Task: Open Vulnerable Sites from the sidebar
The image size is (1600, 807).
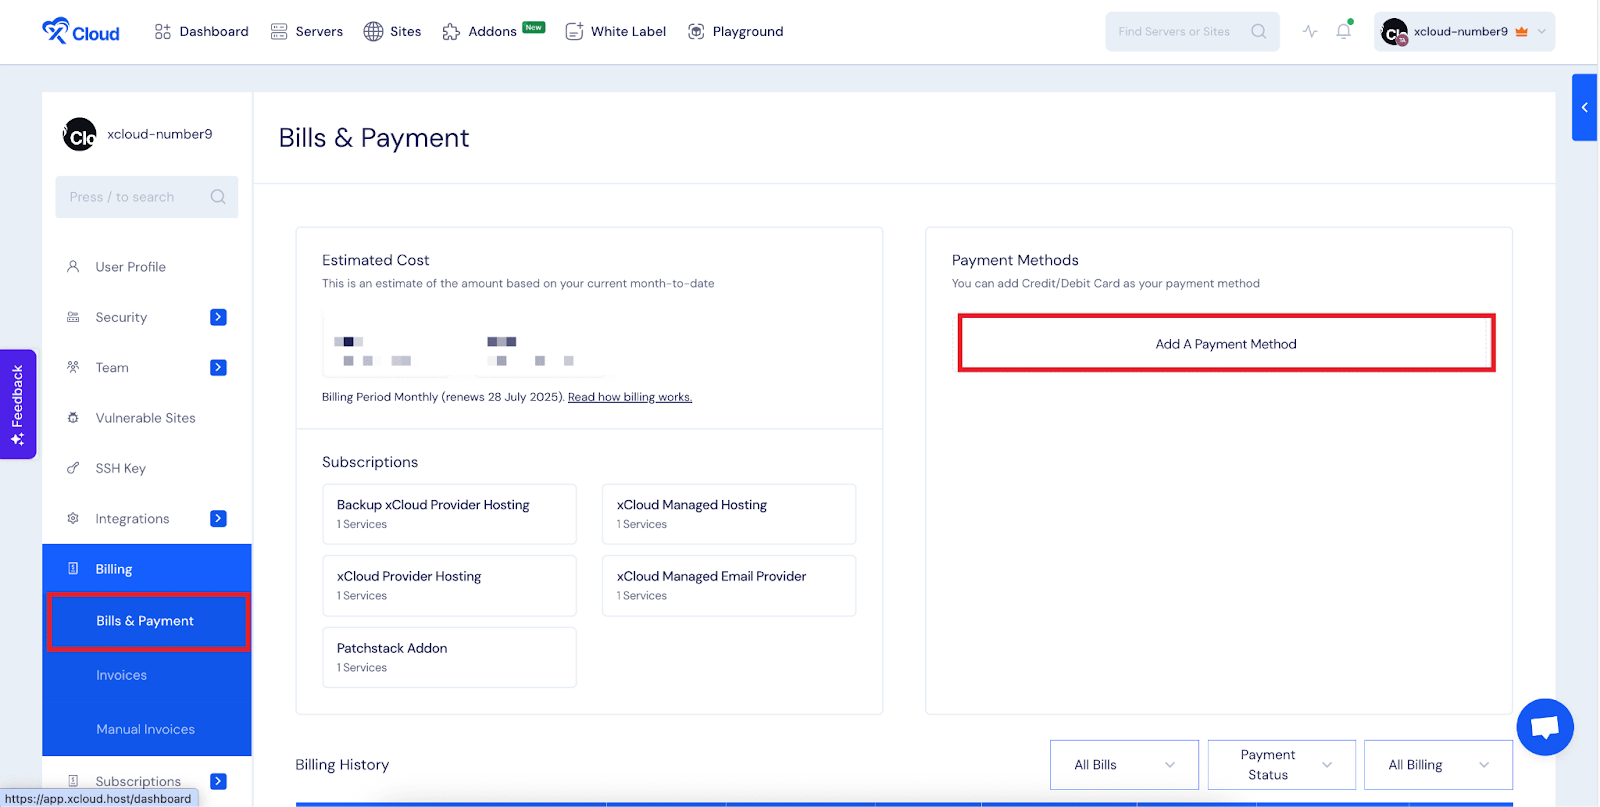Action: (145, 418)
